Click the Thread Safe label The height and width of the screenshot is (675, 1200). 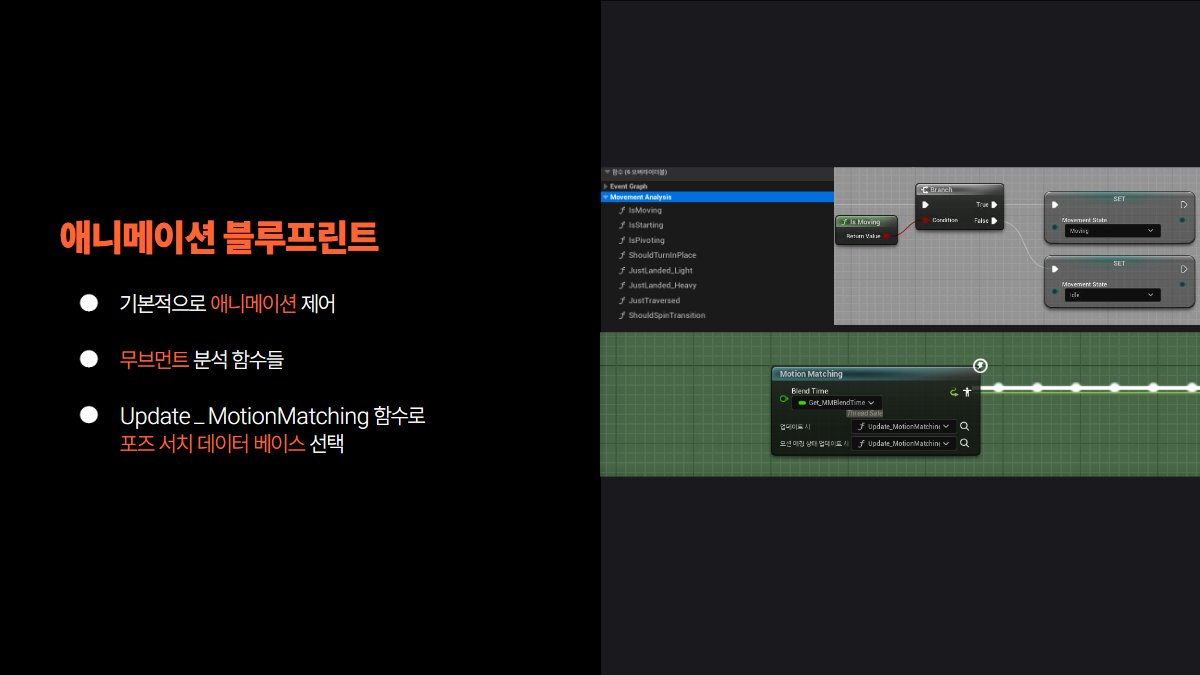[x=864, y=413]
